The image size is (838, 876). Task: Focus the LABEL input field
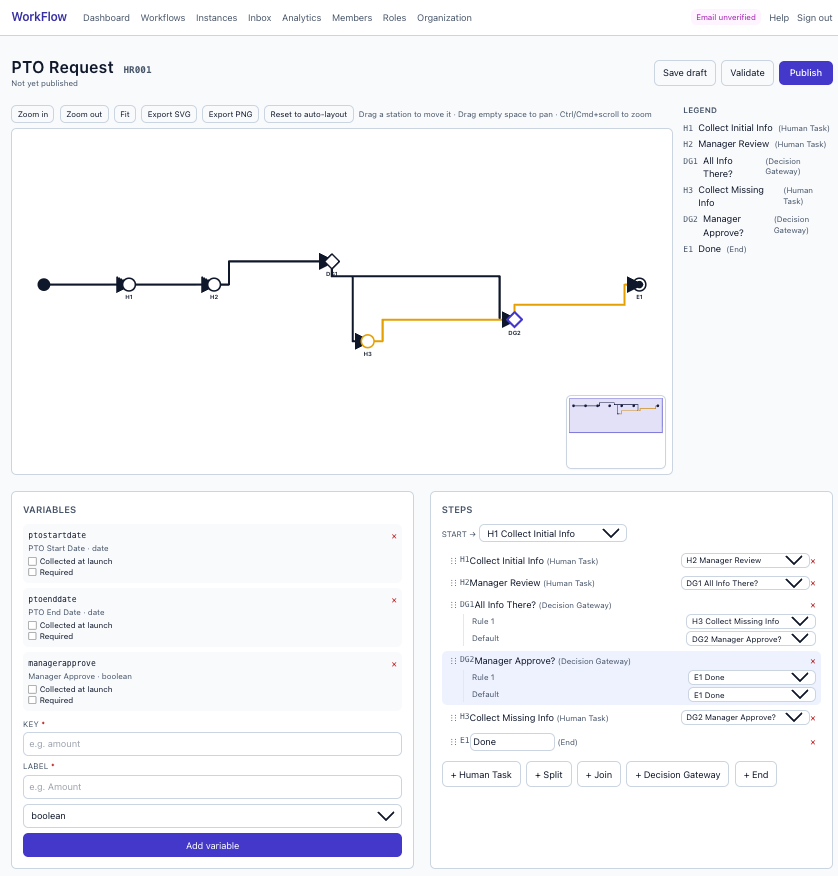(x=212, y=787)
